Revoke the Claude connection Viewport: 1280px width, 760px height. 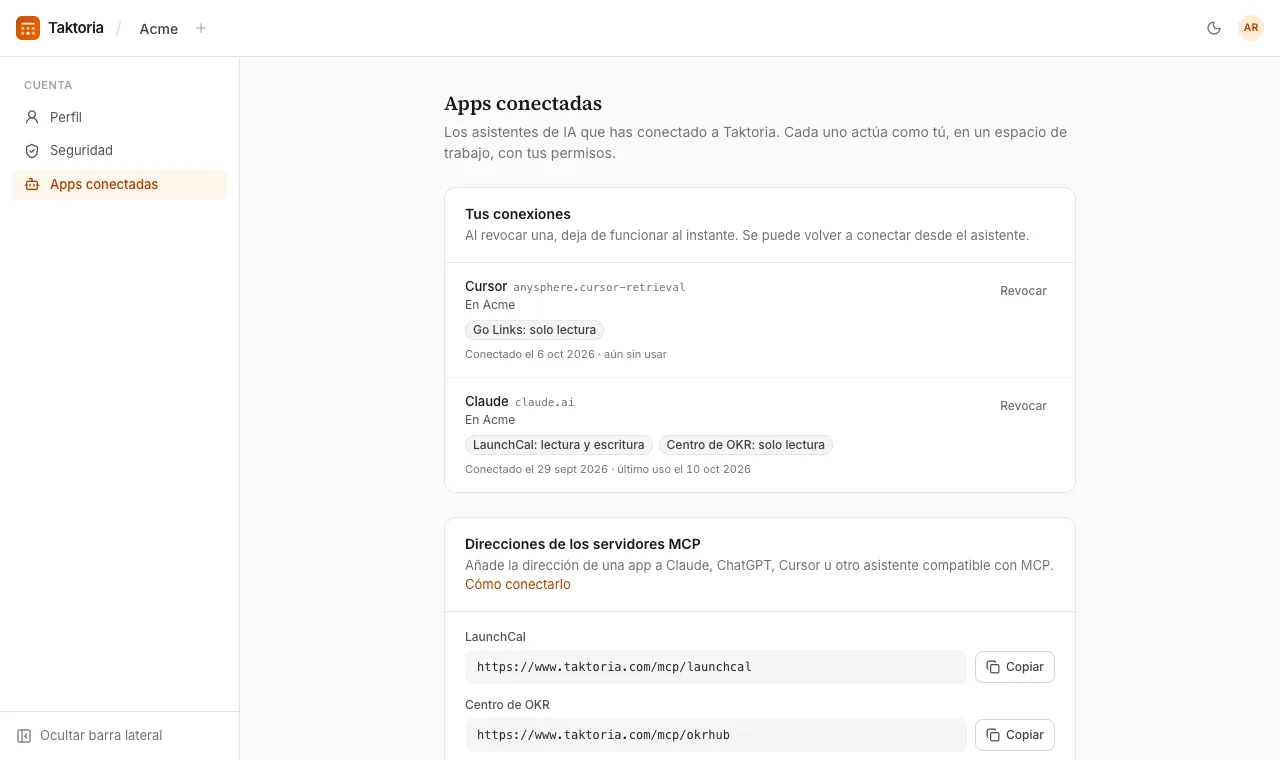(x=1023, y=406)
